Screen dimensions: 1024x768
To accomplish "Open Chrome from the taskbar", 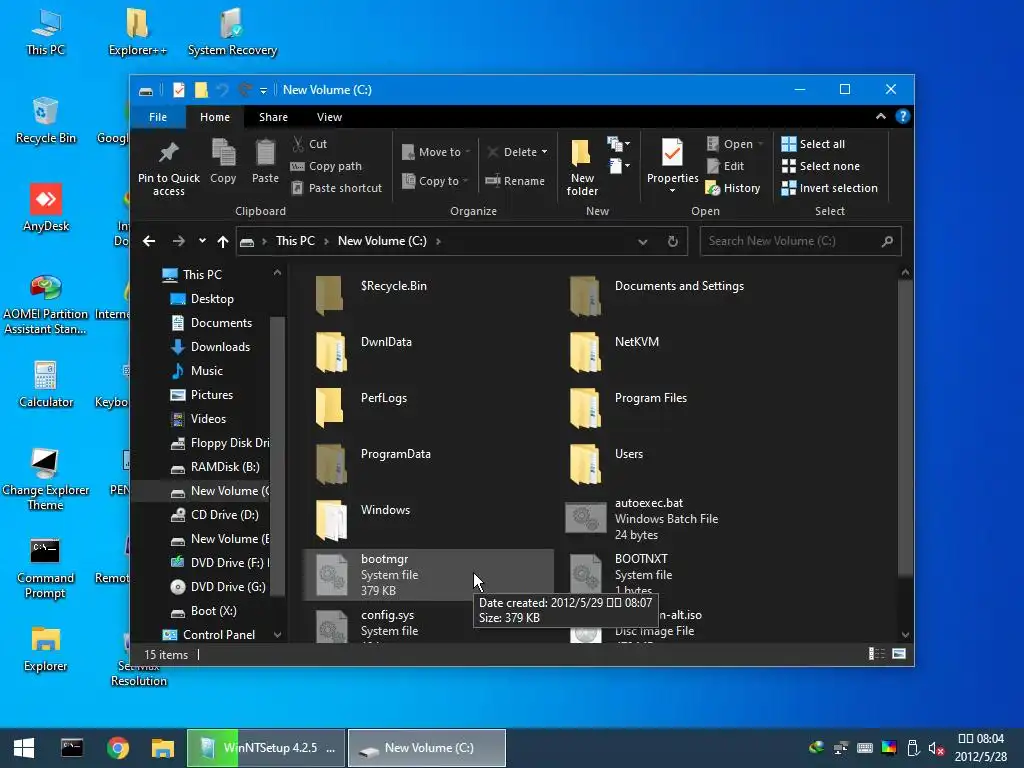I will (x=118, y=748).
